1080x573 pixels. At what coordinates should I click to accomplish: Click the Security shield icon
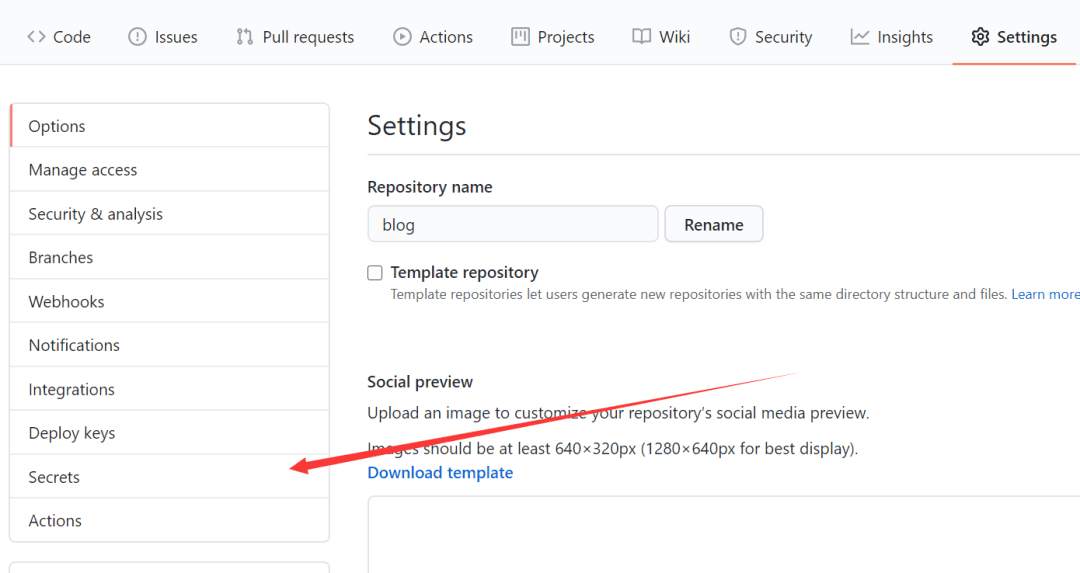738,37
